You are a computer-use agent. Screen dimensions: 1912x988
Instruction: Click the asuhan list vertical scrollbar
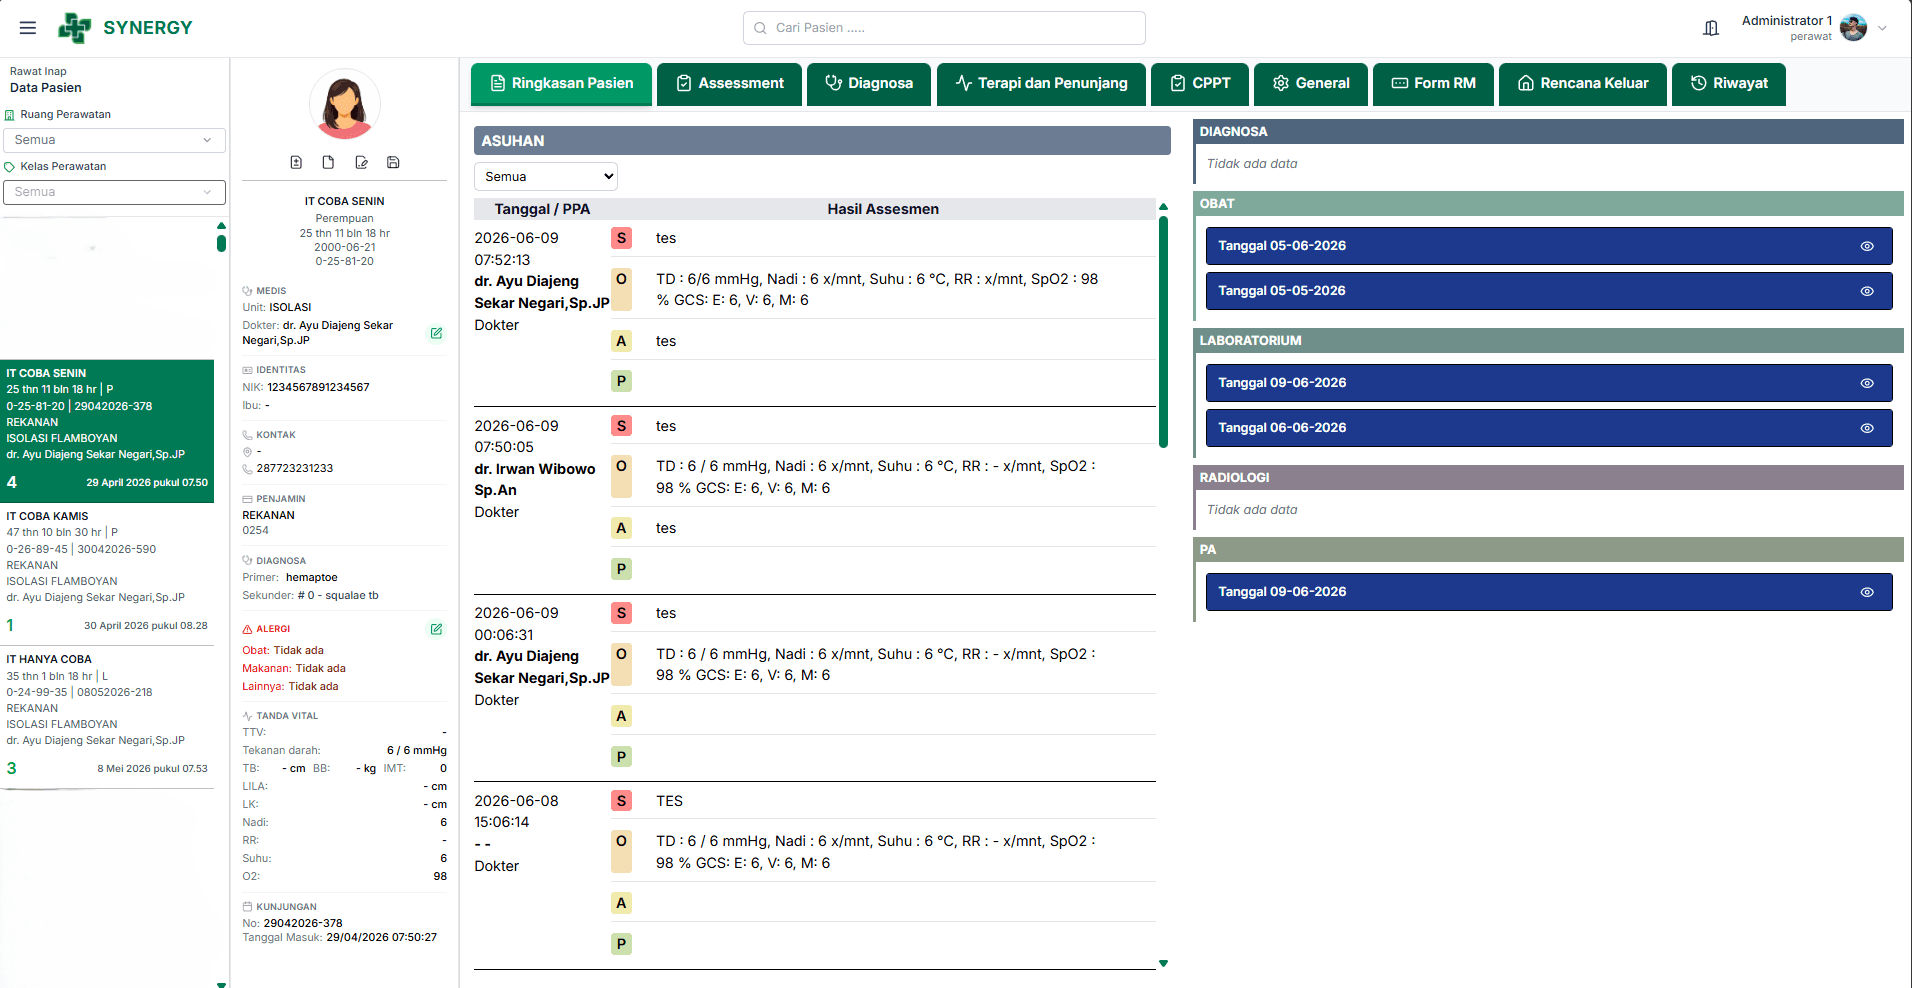pyautogui.click(x=1163, y=330)
